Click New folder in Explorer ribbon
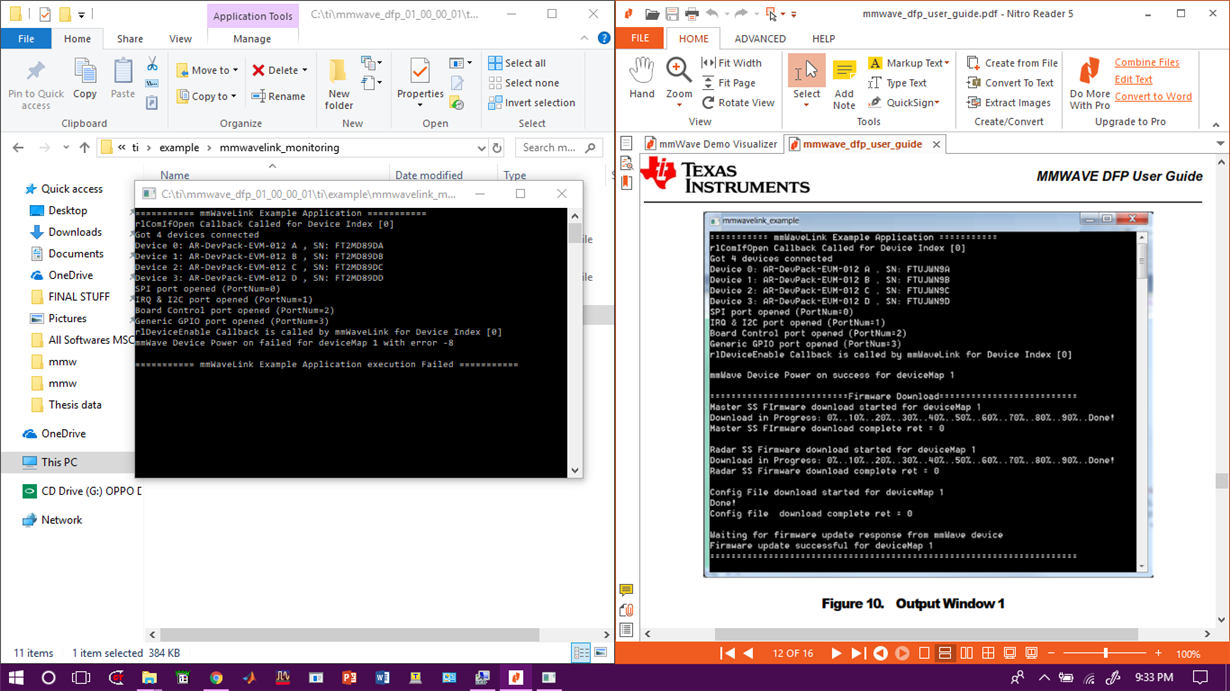This screenshot has height=691, width=1230. (339, 84)
